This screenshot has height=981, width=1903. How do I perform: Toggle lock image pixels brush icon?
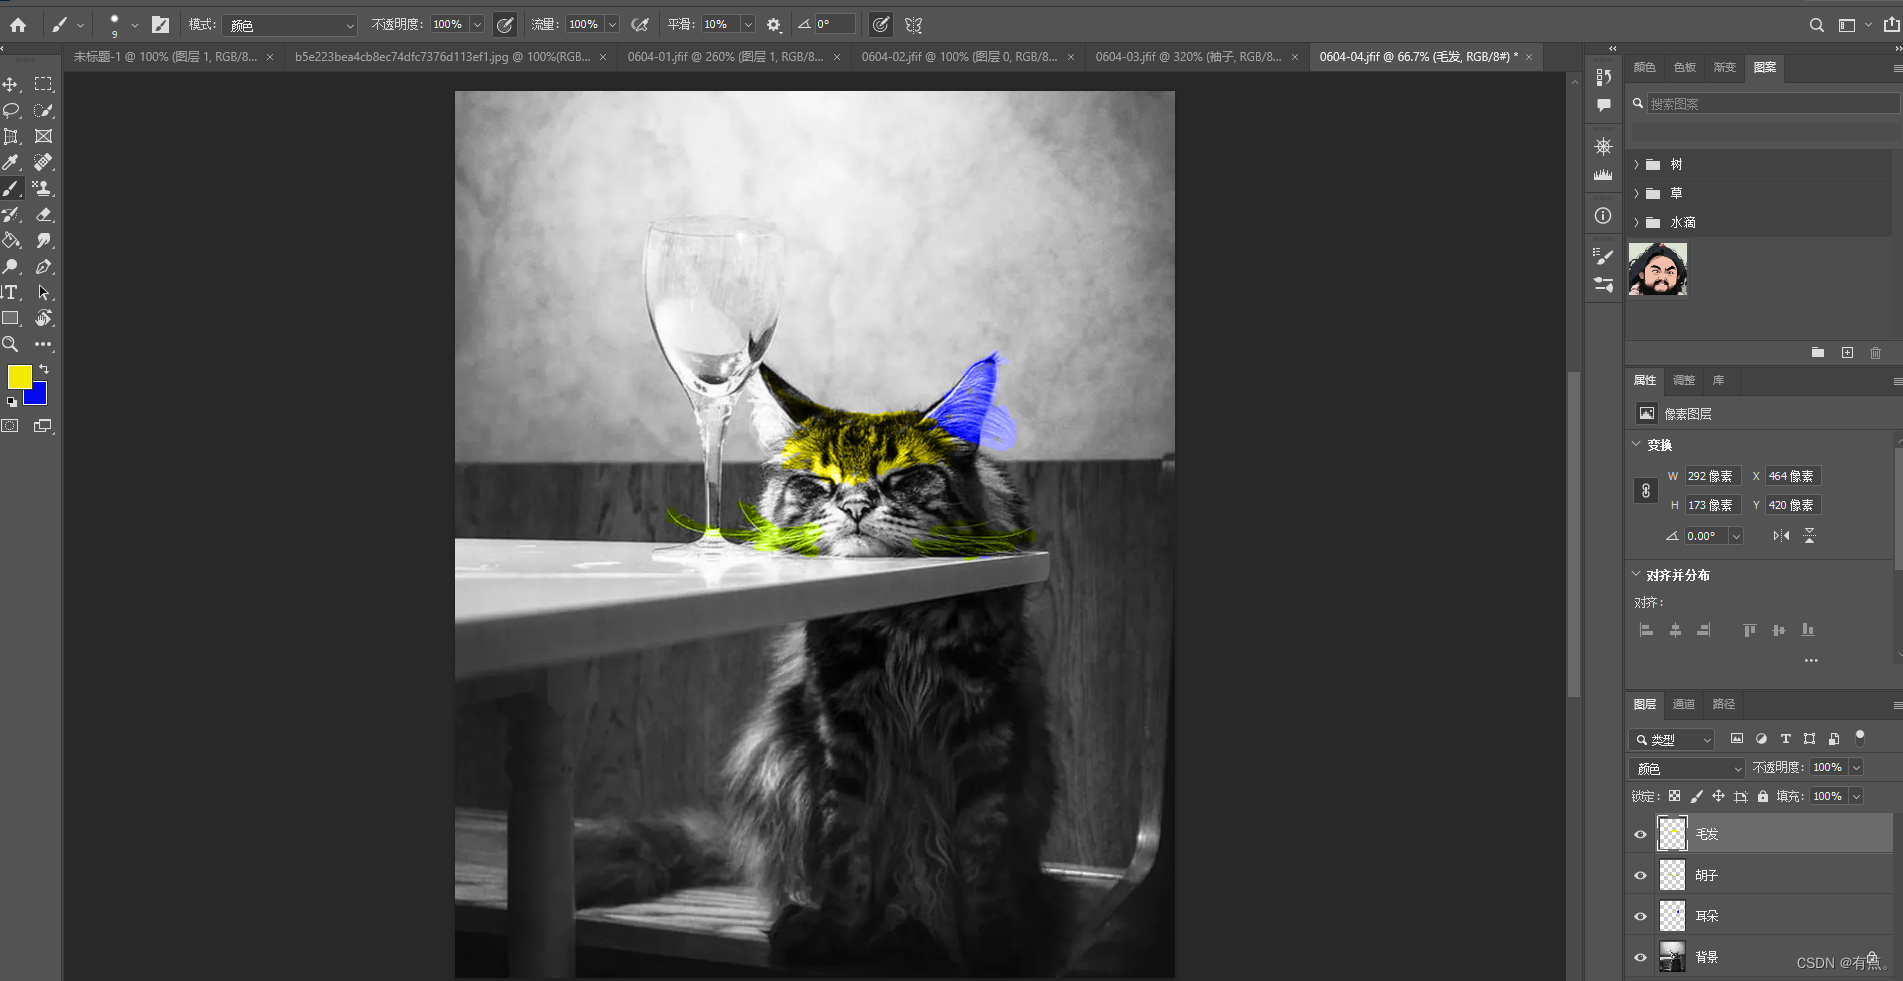coord(1696,797)
